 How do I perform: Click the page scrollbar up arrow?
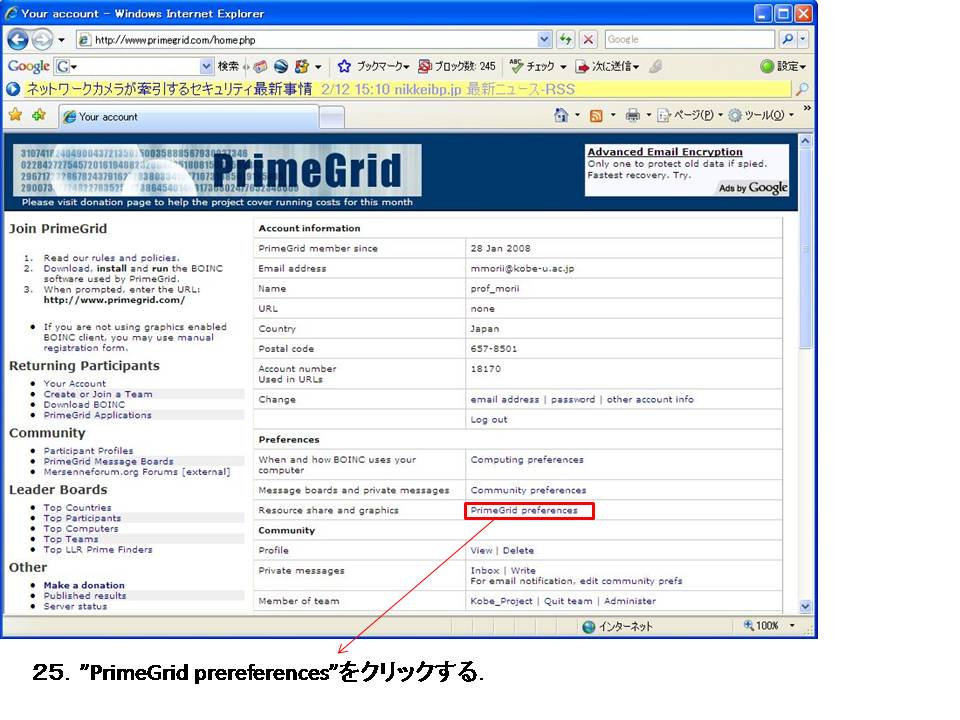click(x=806, y=141)
